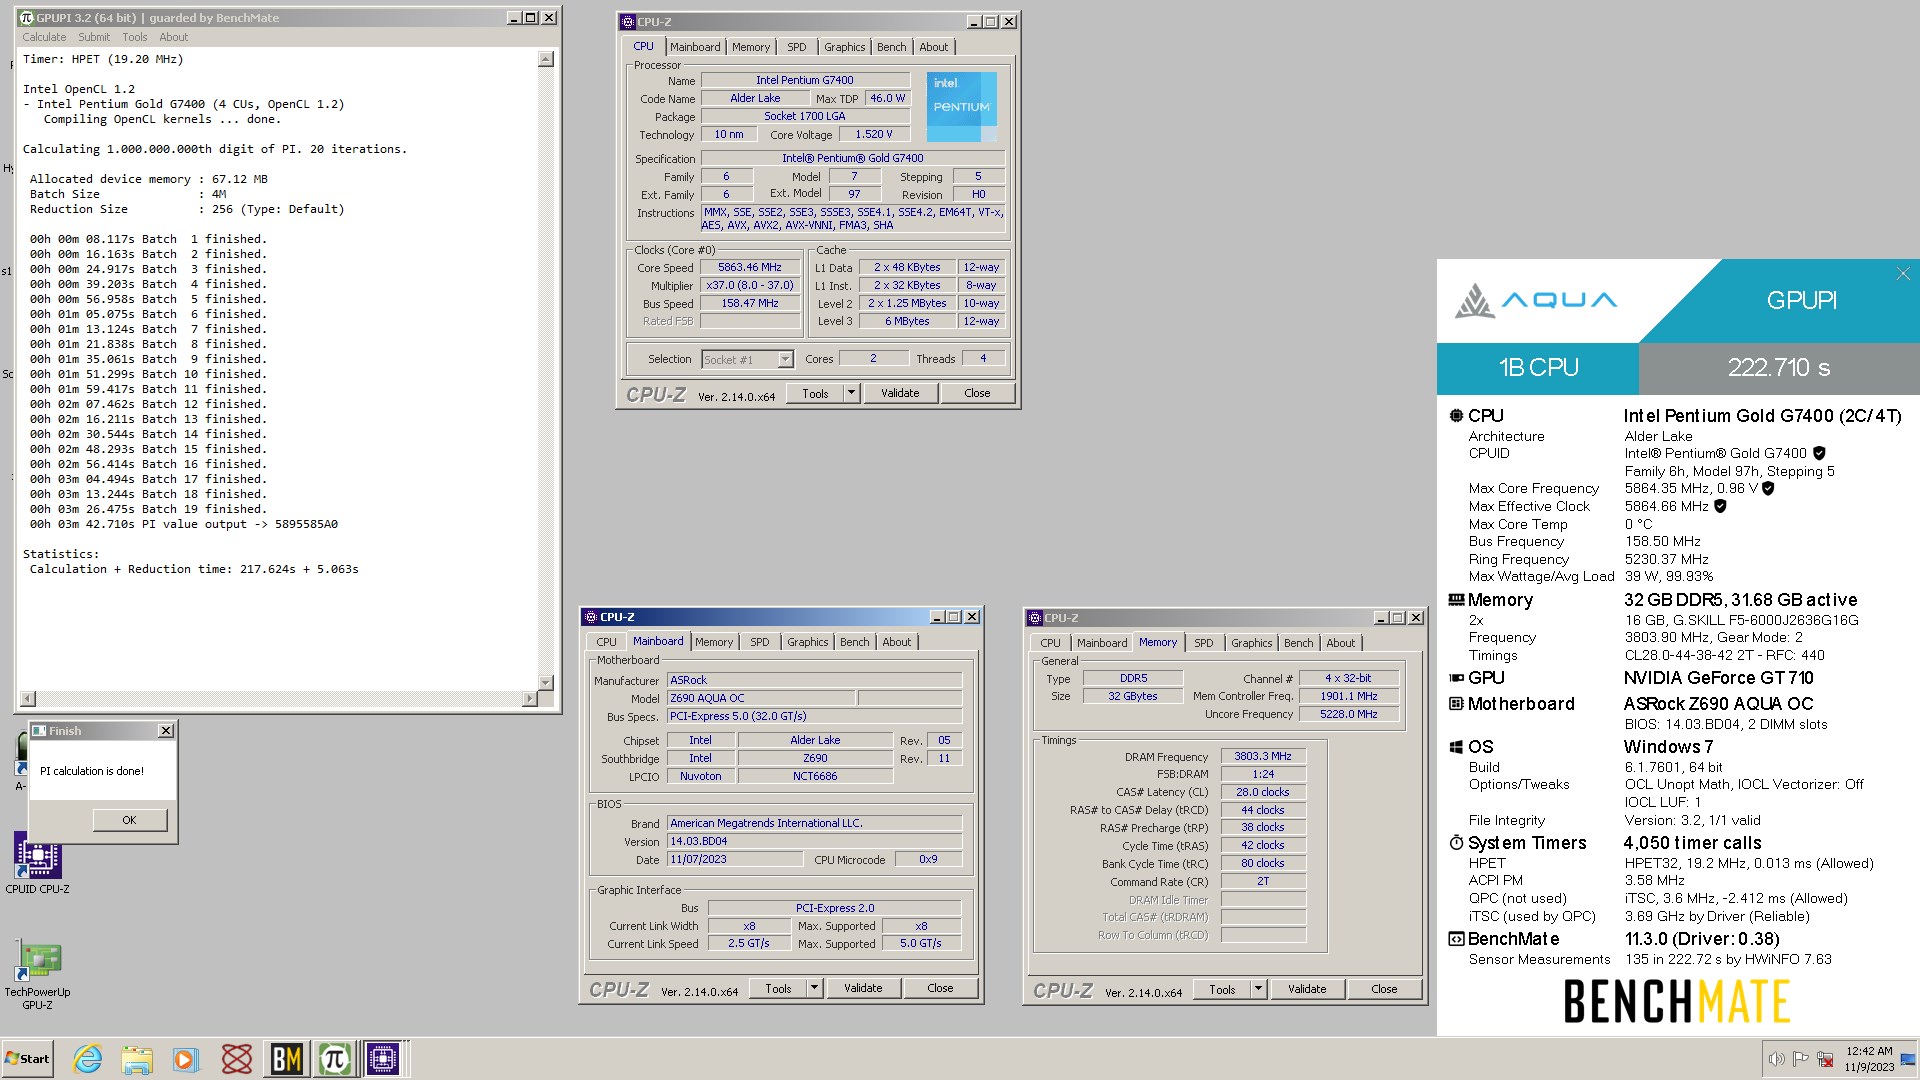Image resolution: width=1920 pixels, height=1080 pixels.
Task: Close the BenchMate result panel with X
Action: 1903,274
